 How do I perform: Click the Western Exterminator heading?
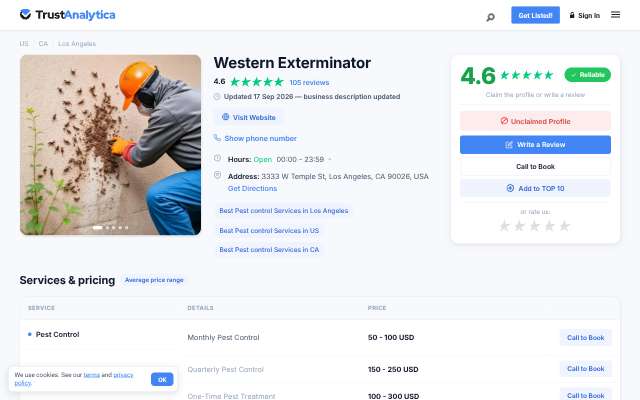click(x=292, y=63)
